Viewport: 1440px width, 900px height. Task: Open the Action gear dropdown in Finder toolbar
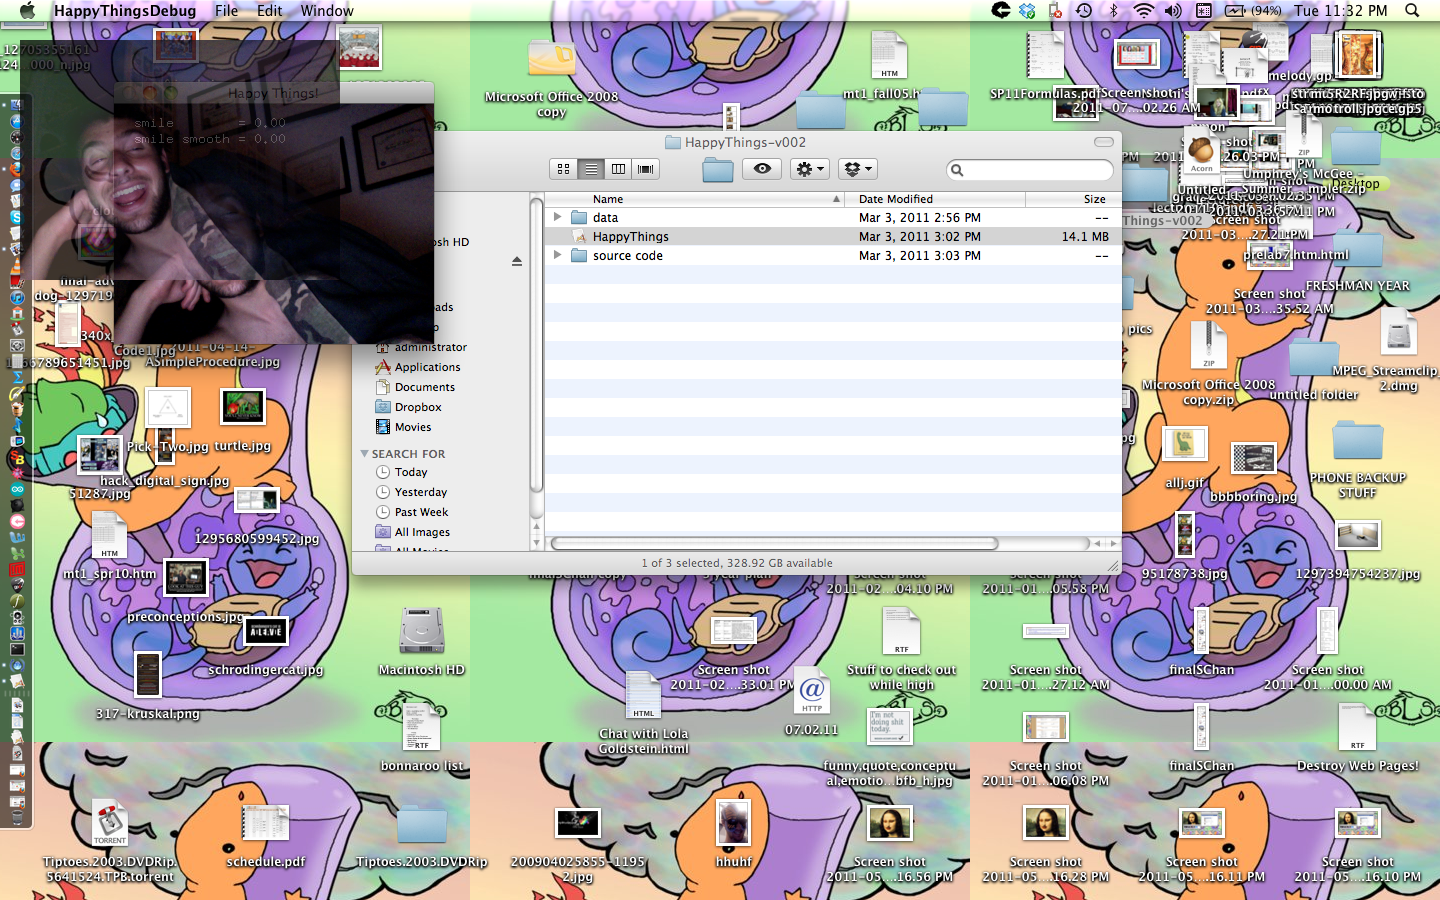click(809, 169)
